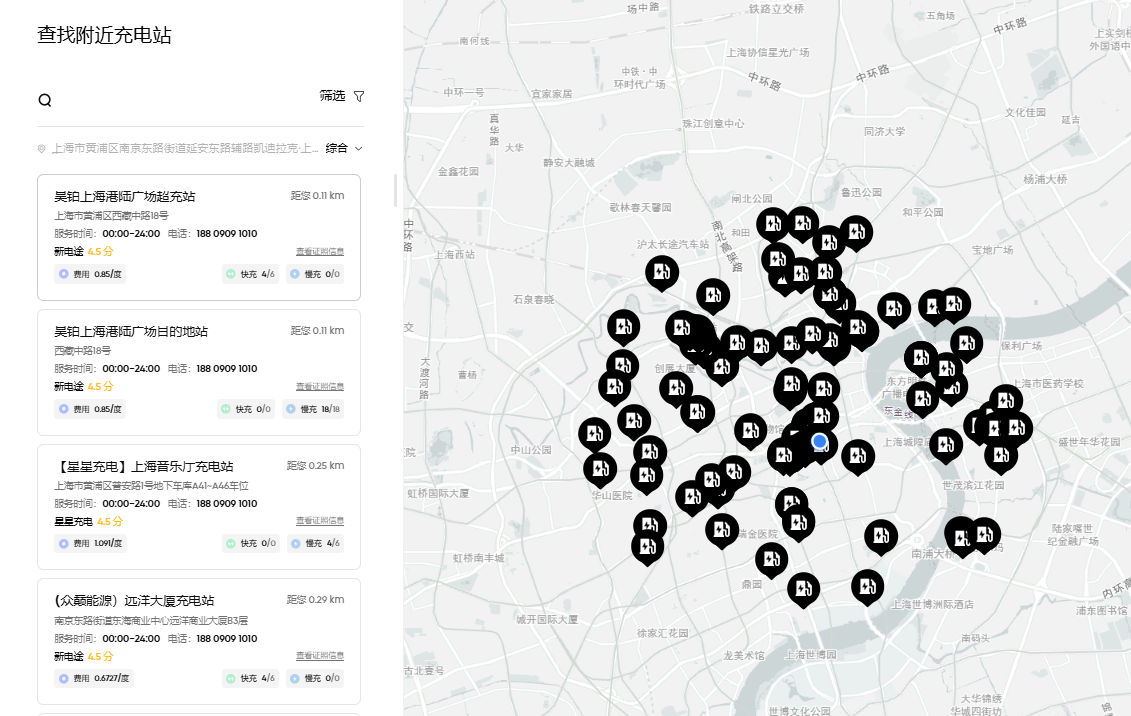Select charging pin below 上海市医药学校 label
Image resolution: width=1131 pixels, height=716 pixels.
[x=1005, y=402]
